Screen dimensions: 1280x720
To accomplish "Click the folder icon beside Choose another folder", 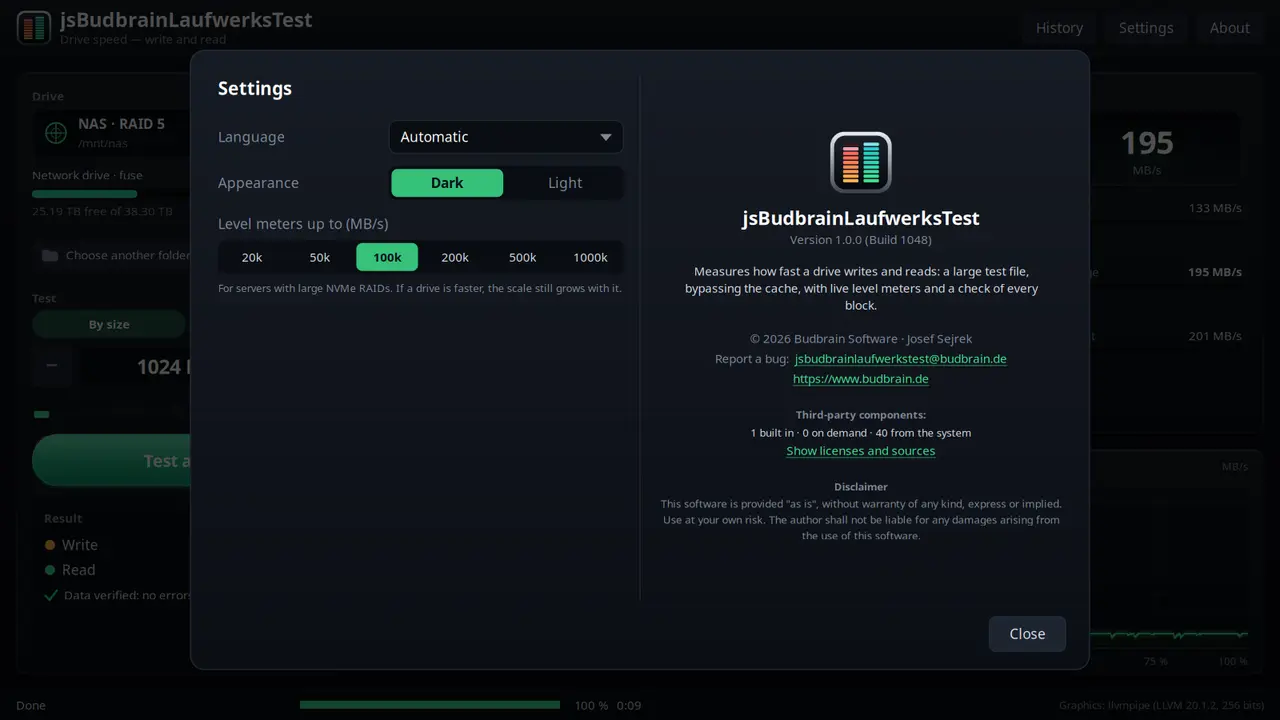I will (x=50, y=256).
